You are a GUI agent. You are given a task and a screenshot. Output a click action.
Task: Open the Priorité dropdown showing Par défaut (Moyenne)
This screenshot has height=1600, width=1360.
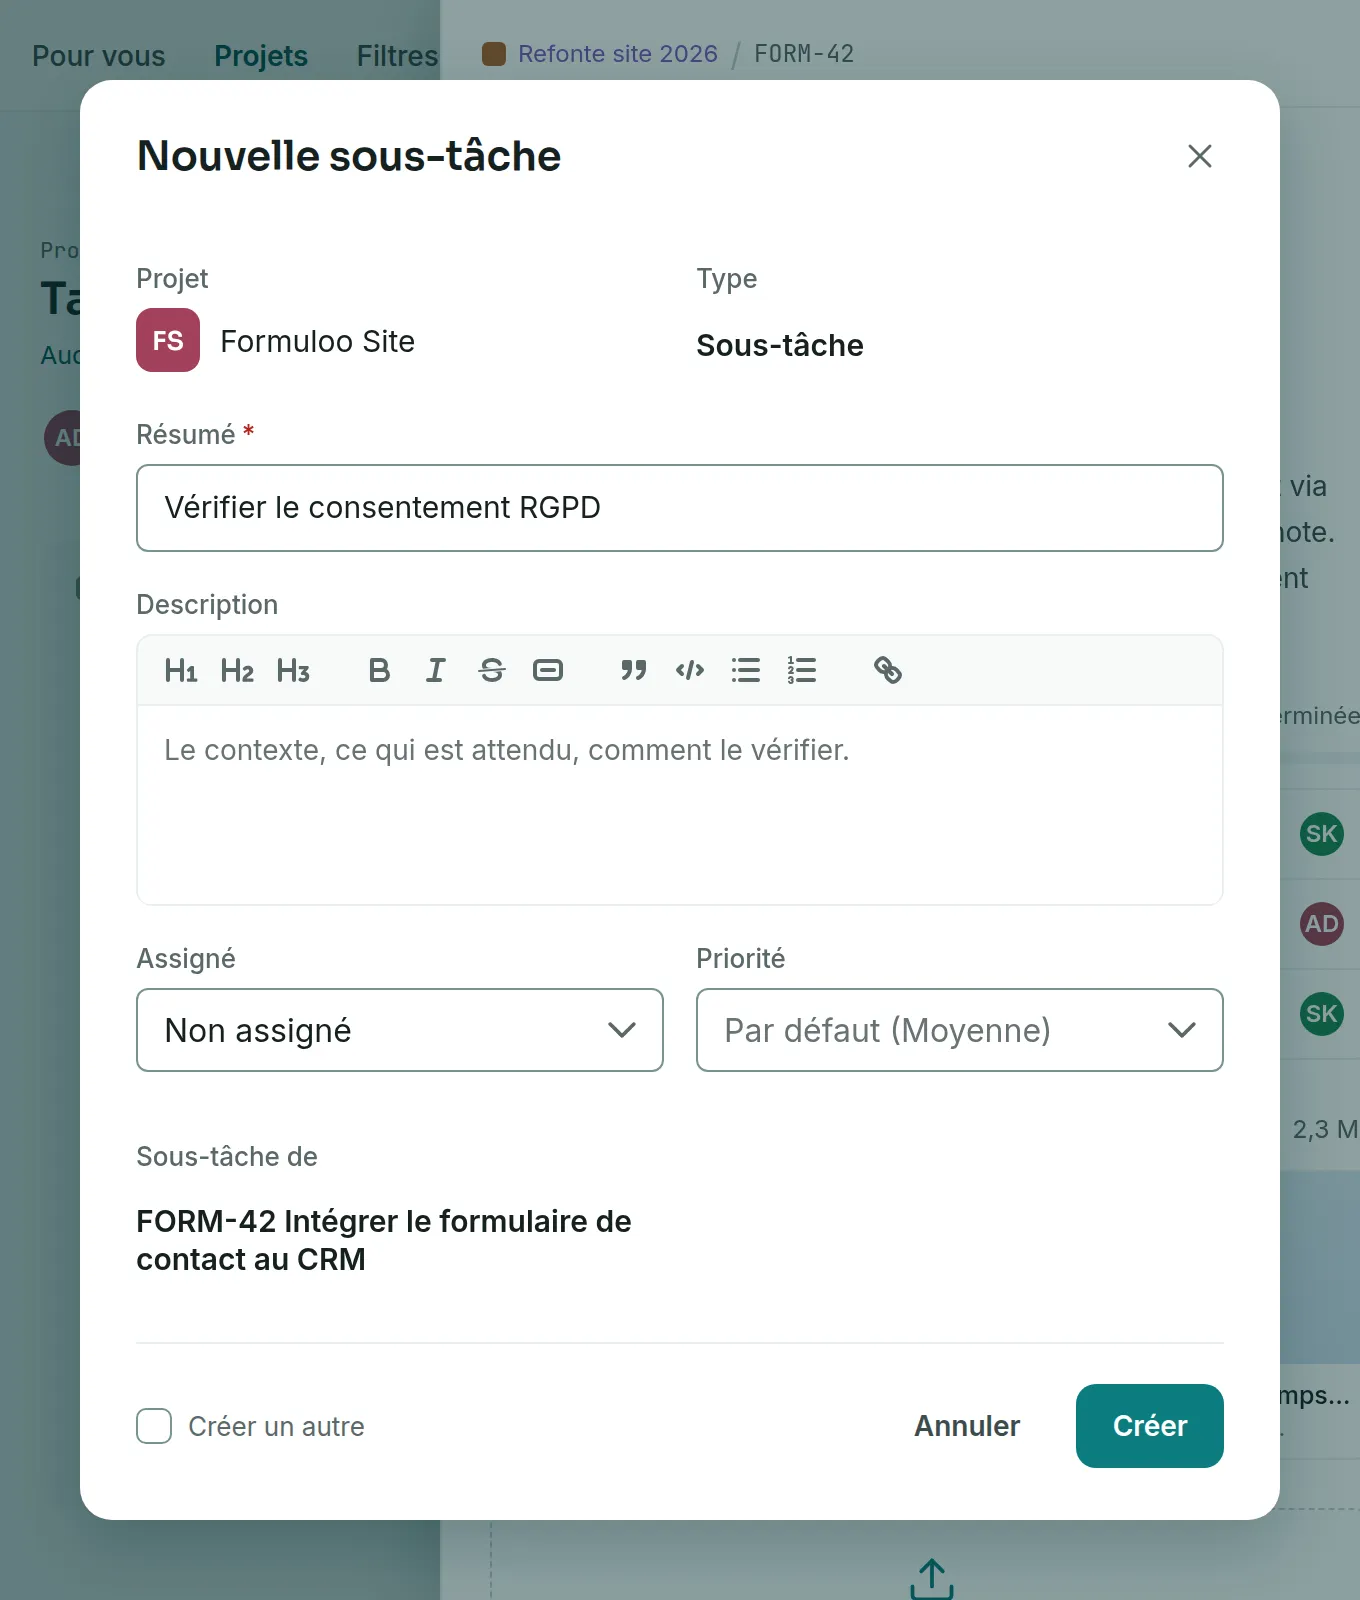coord(960,1030)
